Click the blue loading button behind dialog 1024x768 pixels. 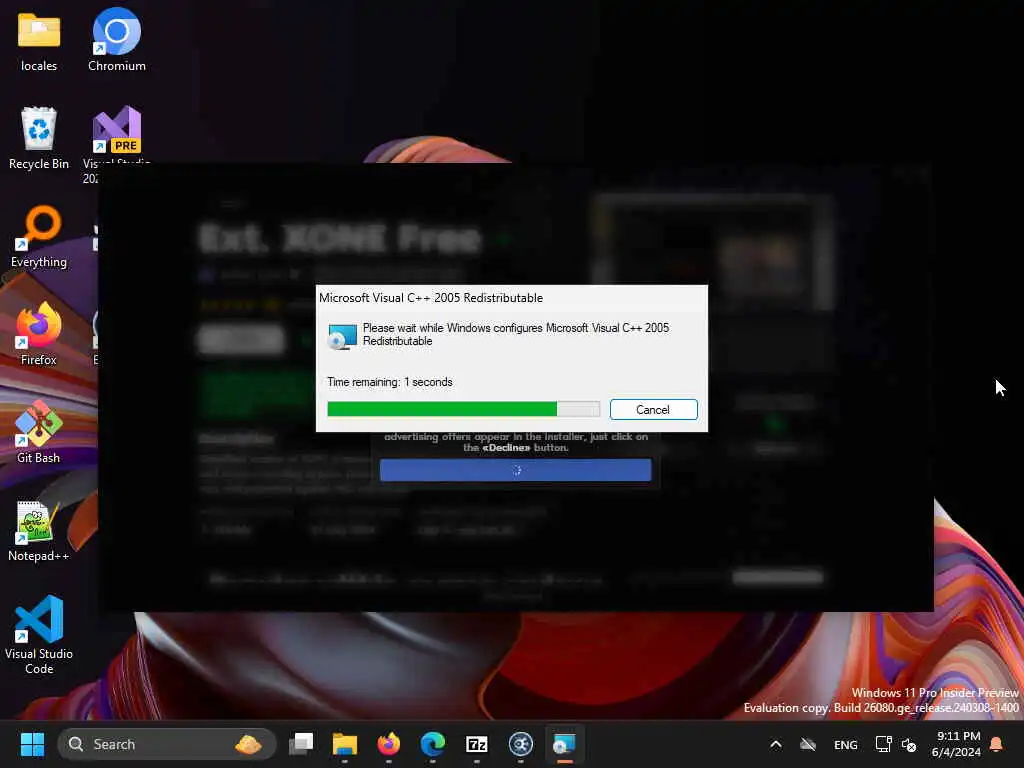(515, 470)
